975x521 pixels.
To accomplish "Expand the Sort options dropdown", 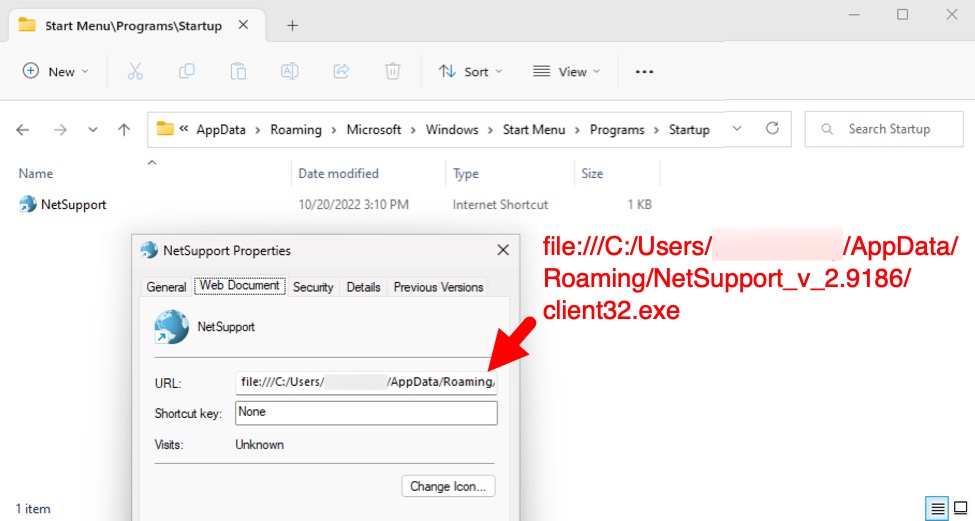I will [x=470, y=71].
